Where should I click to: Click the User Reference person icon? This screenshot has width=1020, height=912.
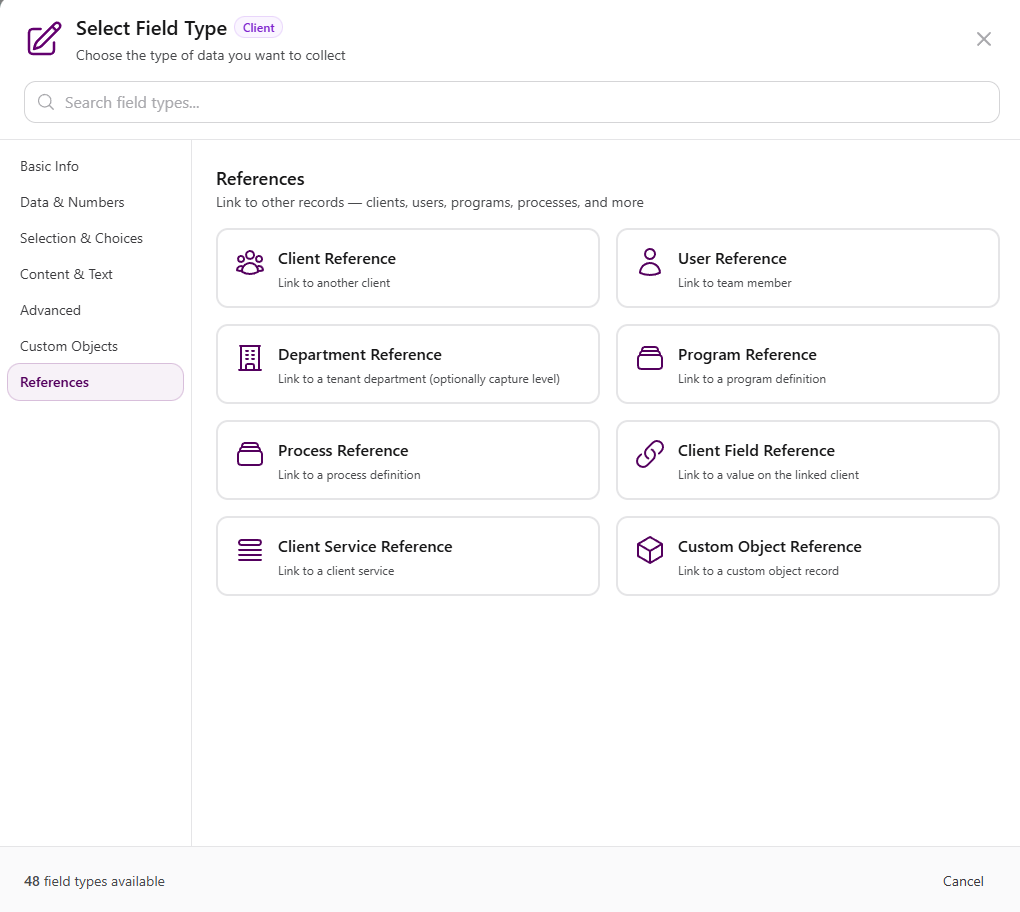649,262
